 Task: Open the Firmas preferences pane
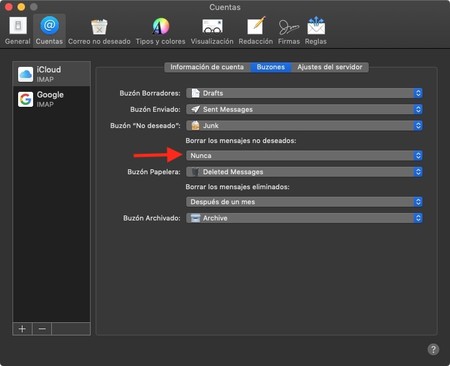click(x=289, y=31)
